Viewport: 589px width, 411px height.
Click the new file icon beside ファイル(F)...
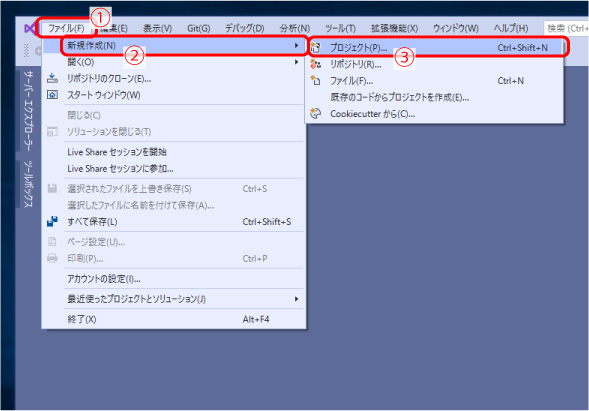(316, 81)
